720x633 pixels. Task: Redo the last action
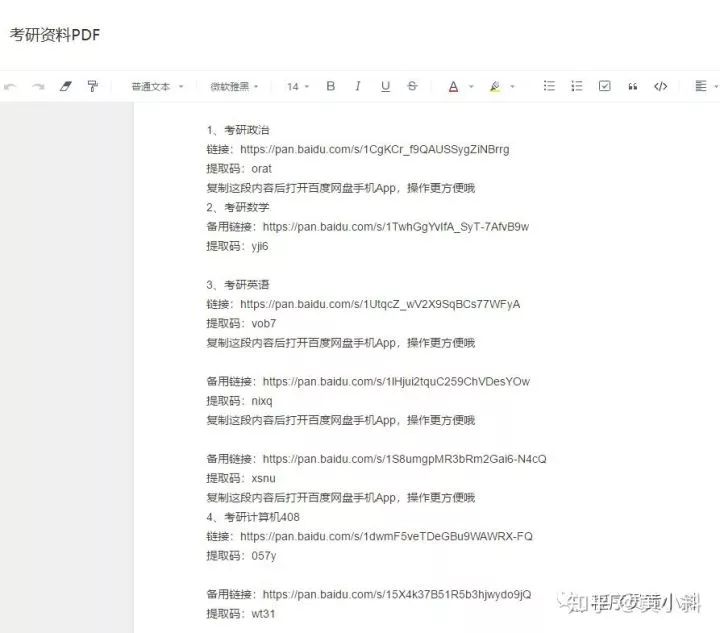tap(38, 86)
